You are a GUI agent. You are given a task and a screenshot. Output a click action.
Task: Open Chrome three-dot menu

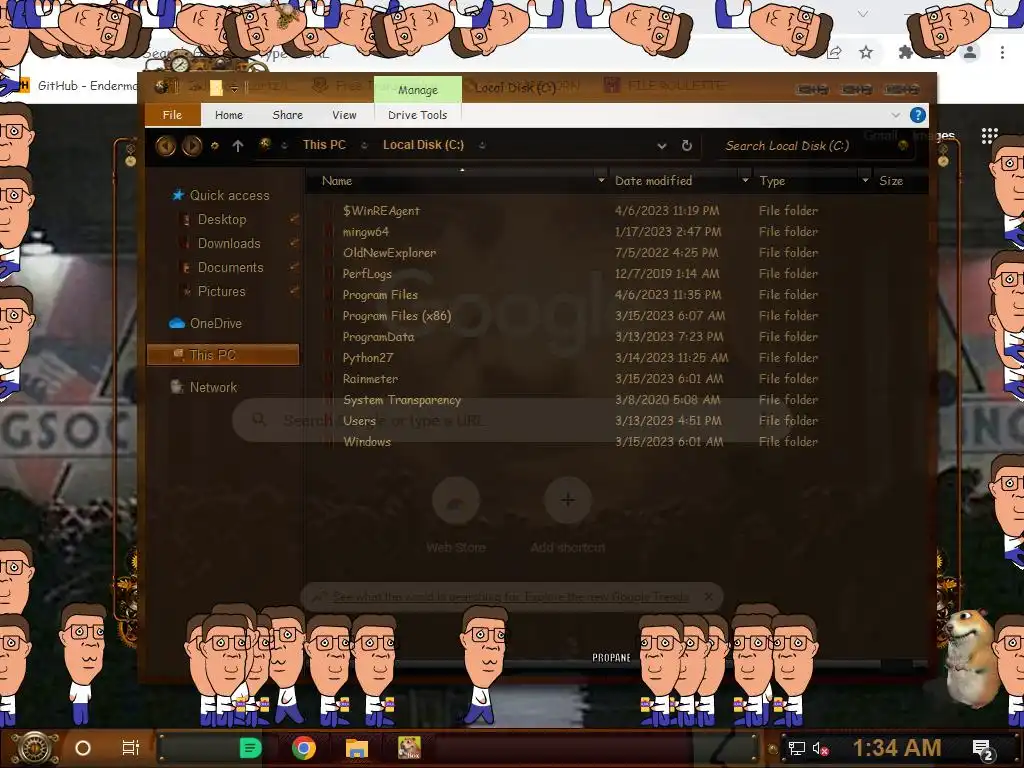pyautogui.click(x=1002, y=52)
